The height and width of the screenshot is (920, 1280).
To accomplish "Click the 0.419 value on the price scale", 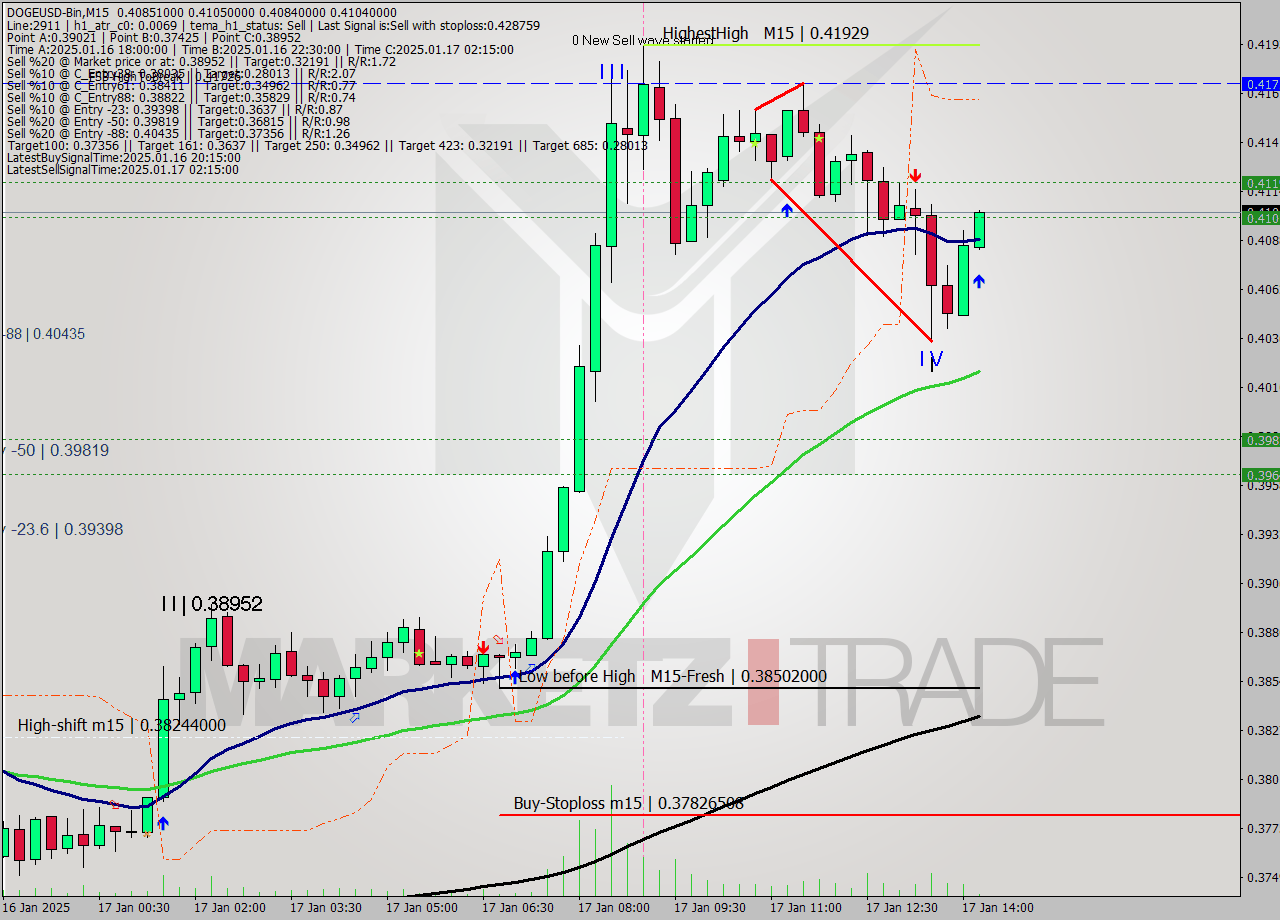I will 1262,44.
